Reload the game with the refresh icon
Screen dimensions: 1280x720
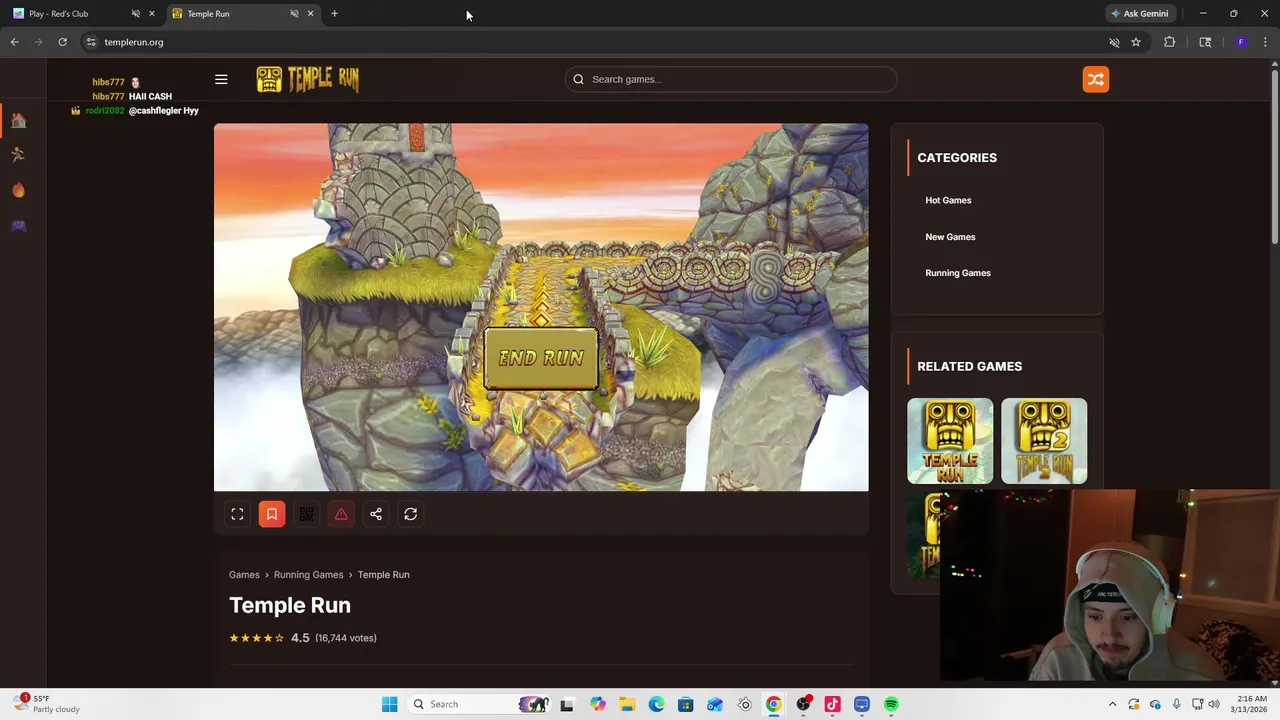(410, 514)
